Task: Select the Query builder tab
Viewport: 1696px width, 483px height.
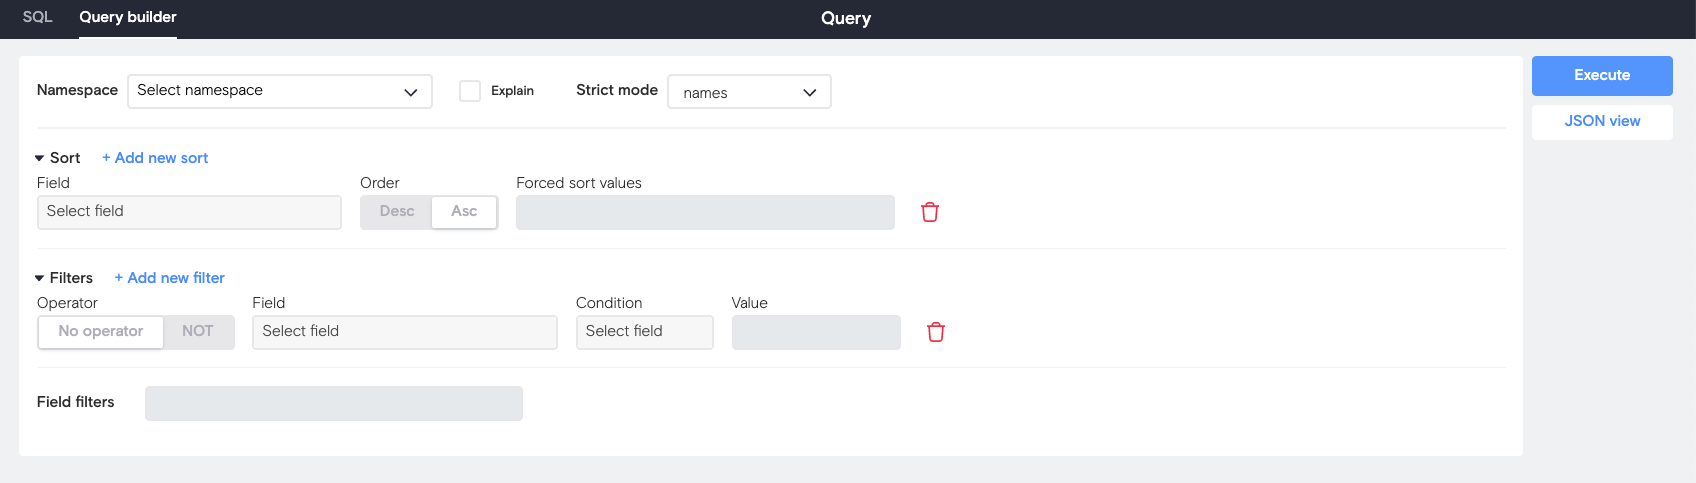Action: [128, 17]
